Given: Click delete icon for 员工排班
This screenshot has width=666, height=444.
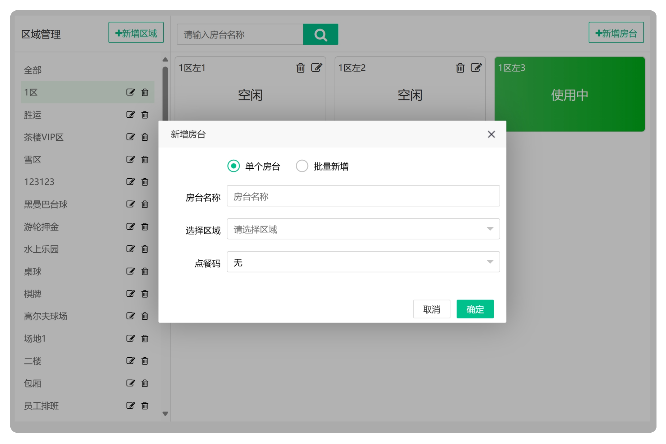Looking at the screenshot, I should click(x=144, y=405).
